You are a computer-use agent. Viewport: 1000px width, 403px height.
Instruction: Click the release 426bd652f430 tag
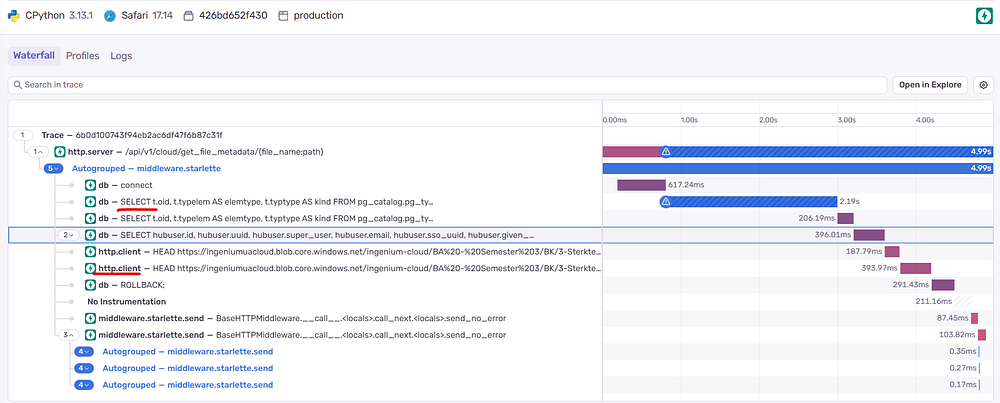pos(225,15)
